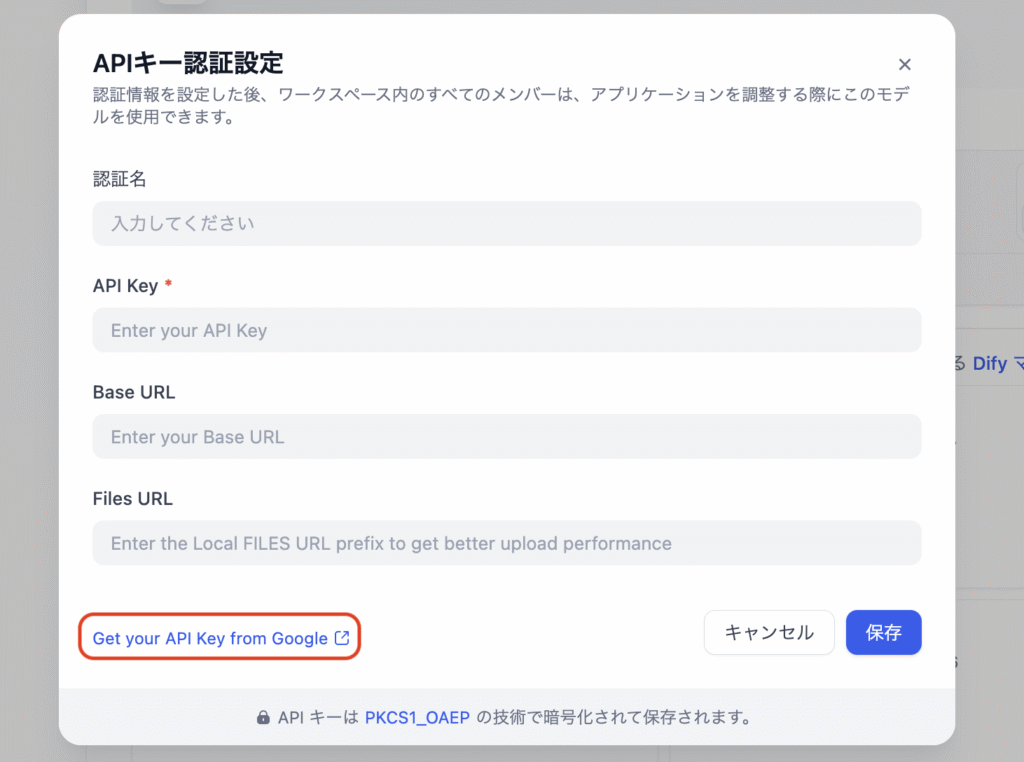This screenshot has width=1024, height=762.
Task: Open the PKCS1_OAEP link
Action: (x=417, y=718)
